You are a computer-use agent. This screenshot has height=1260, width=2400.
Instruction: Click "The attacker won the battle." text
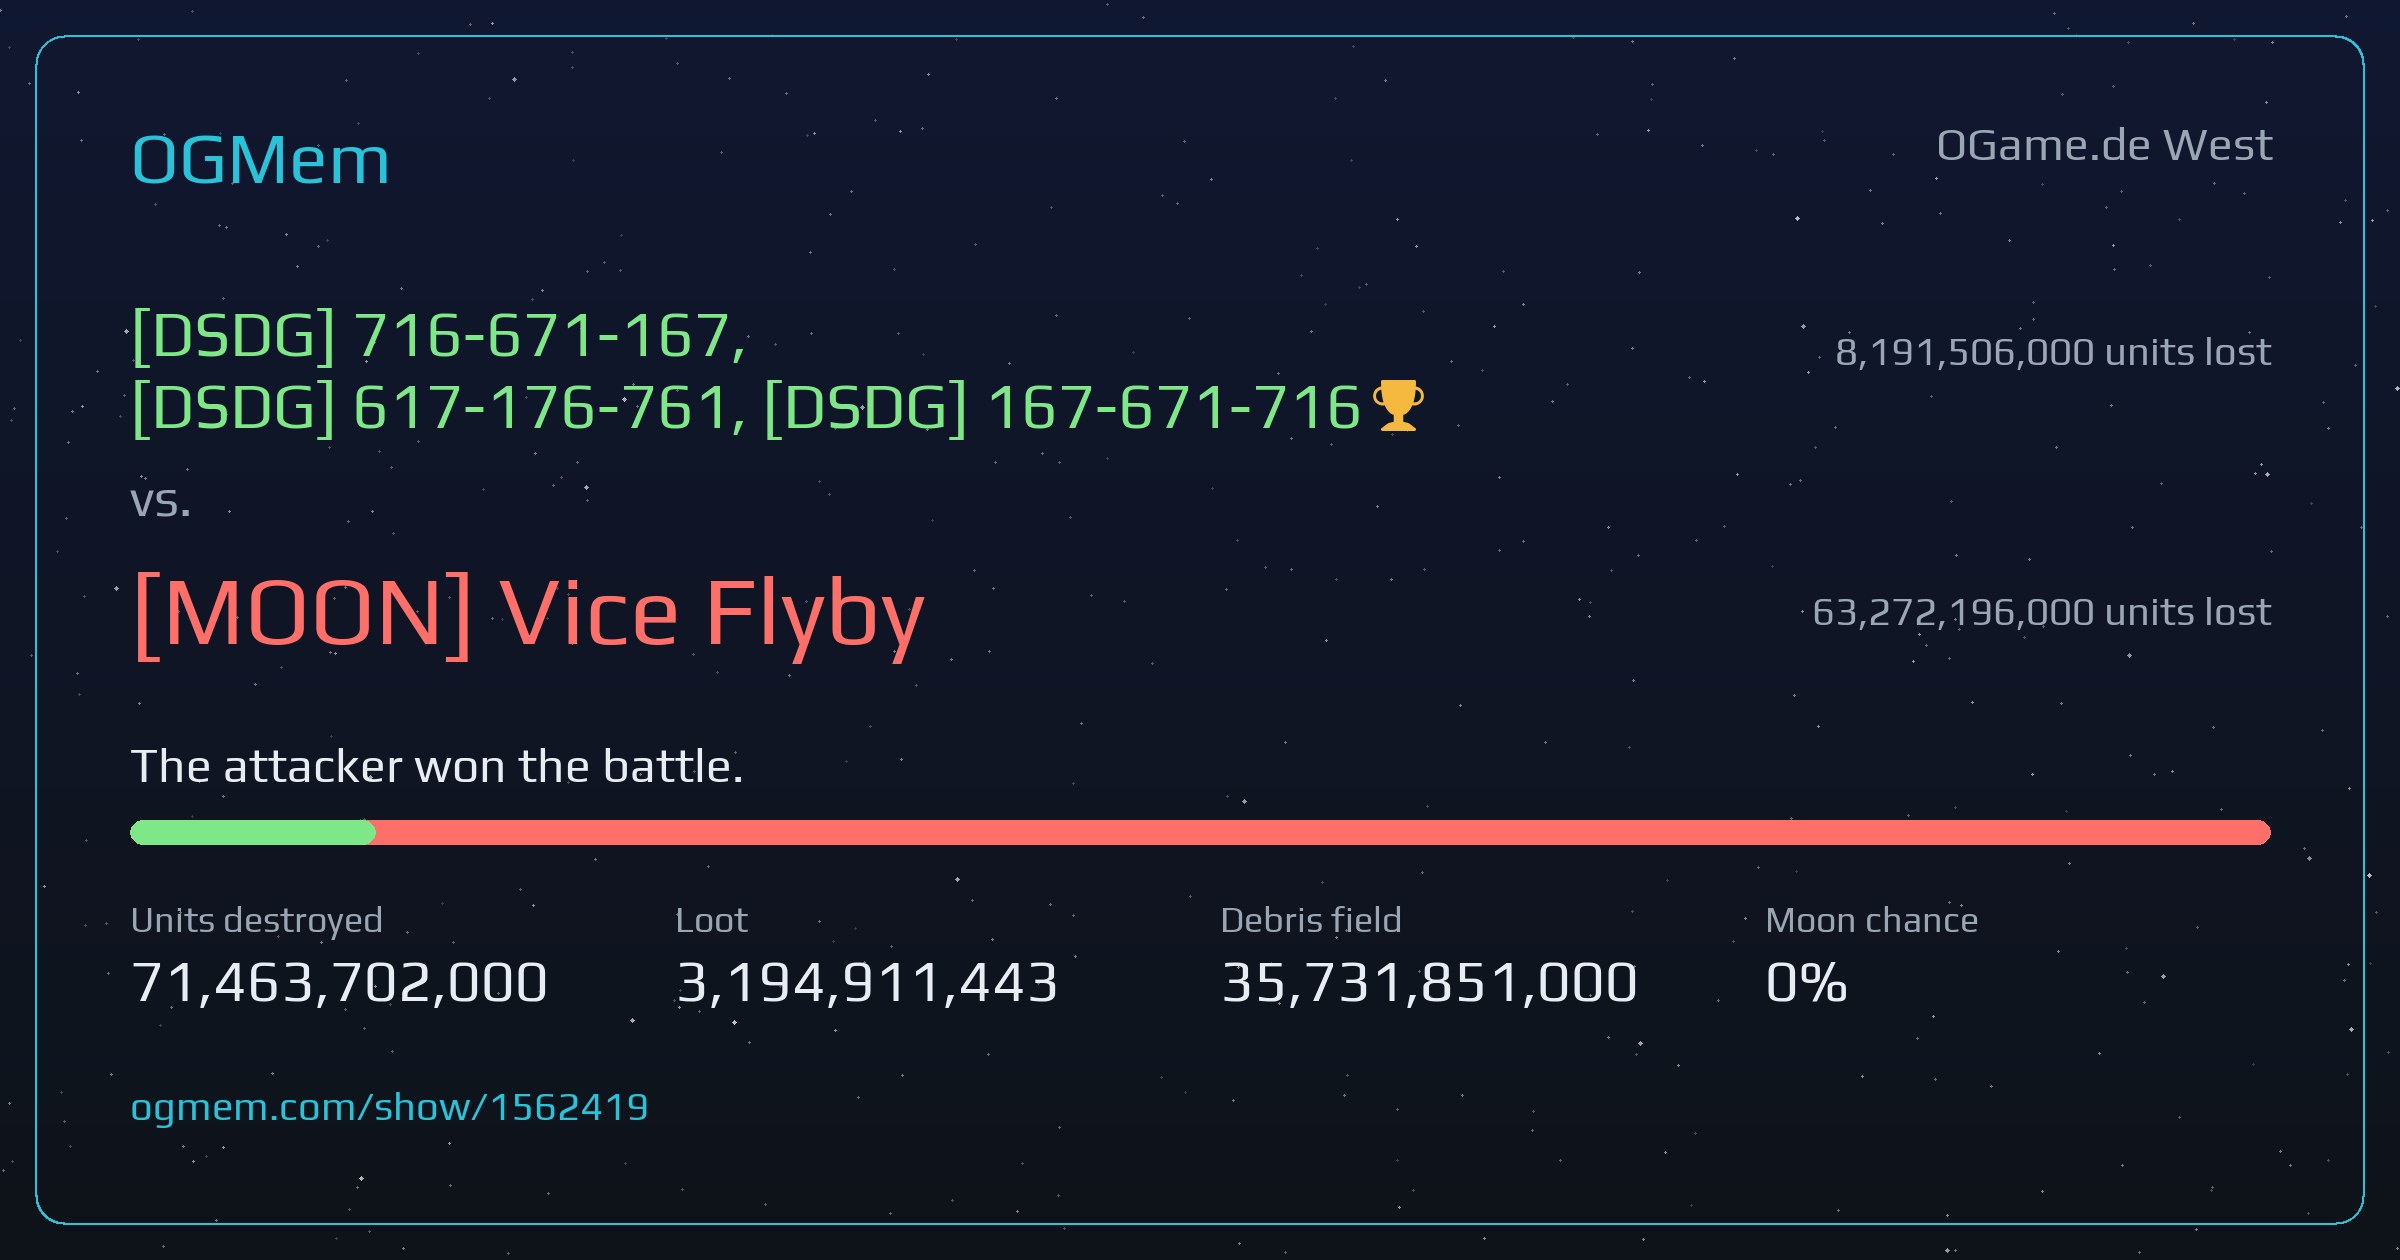click(437, 767)
